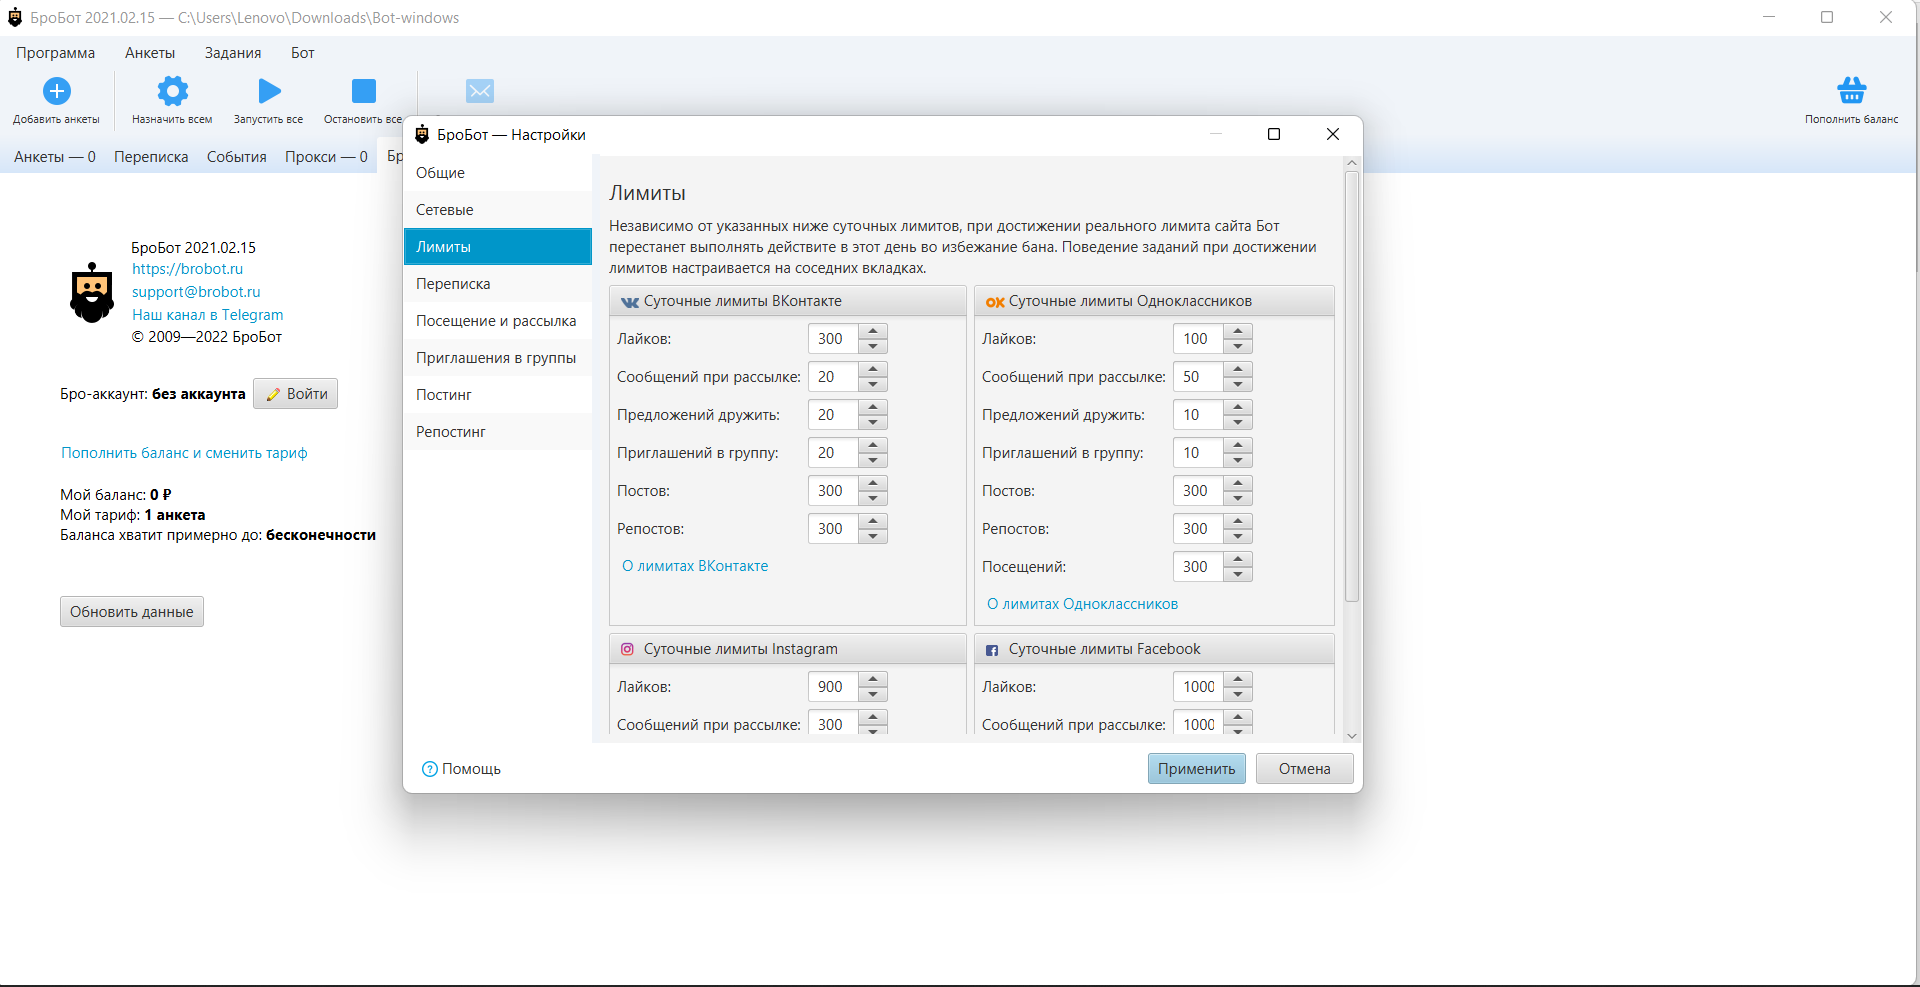This screenshot has width=1920, height=987.
Task: Decrease VKontakte Предложений дружить value
Action: click(873, 422)
